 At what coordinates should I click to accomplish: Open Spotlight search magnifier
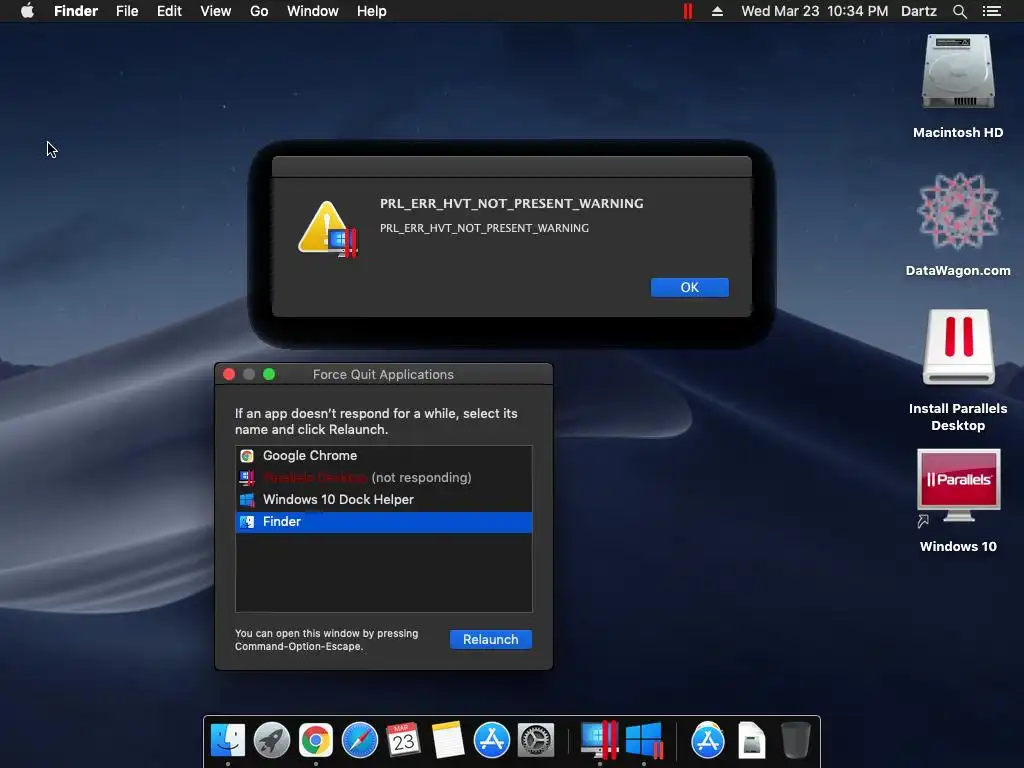[x=959, y=11]
